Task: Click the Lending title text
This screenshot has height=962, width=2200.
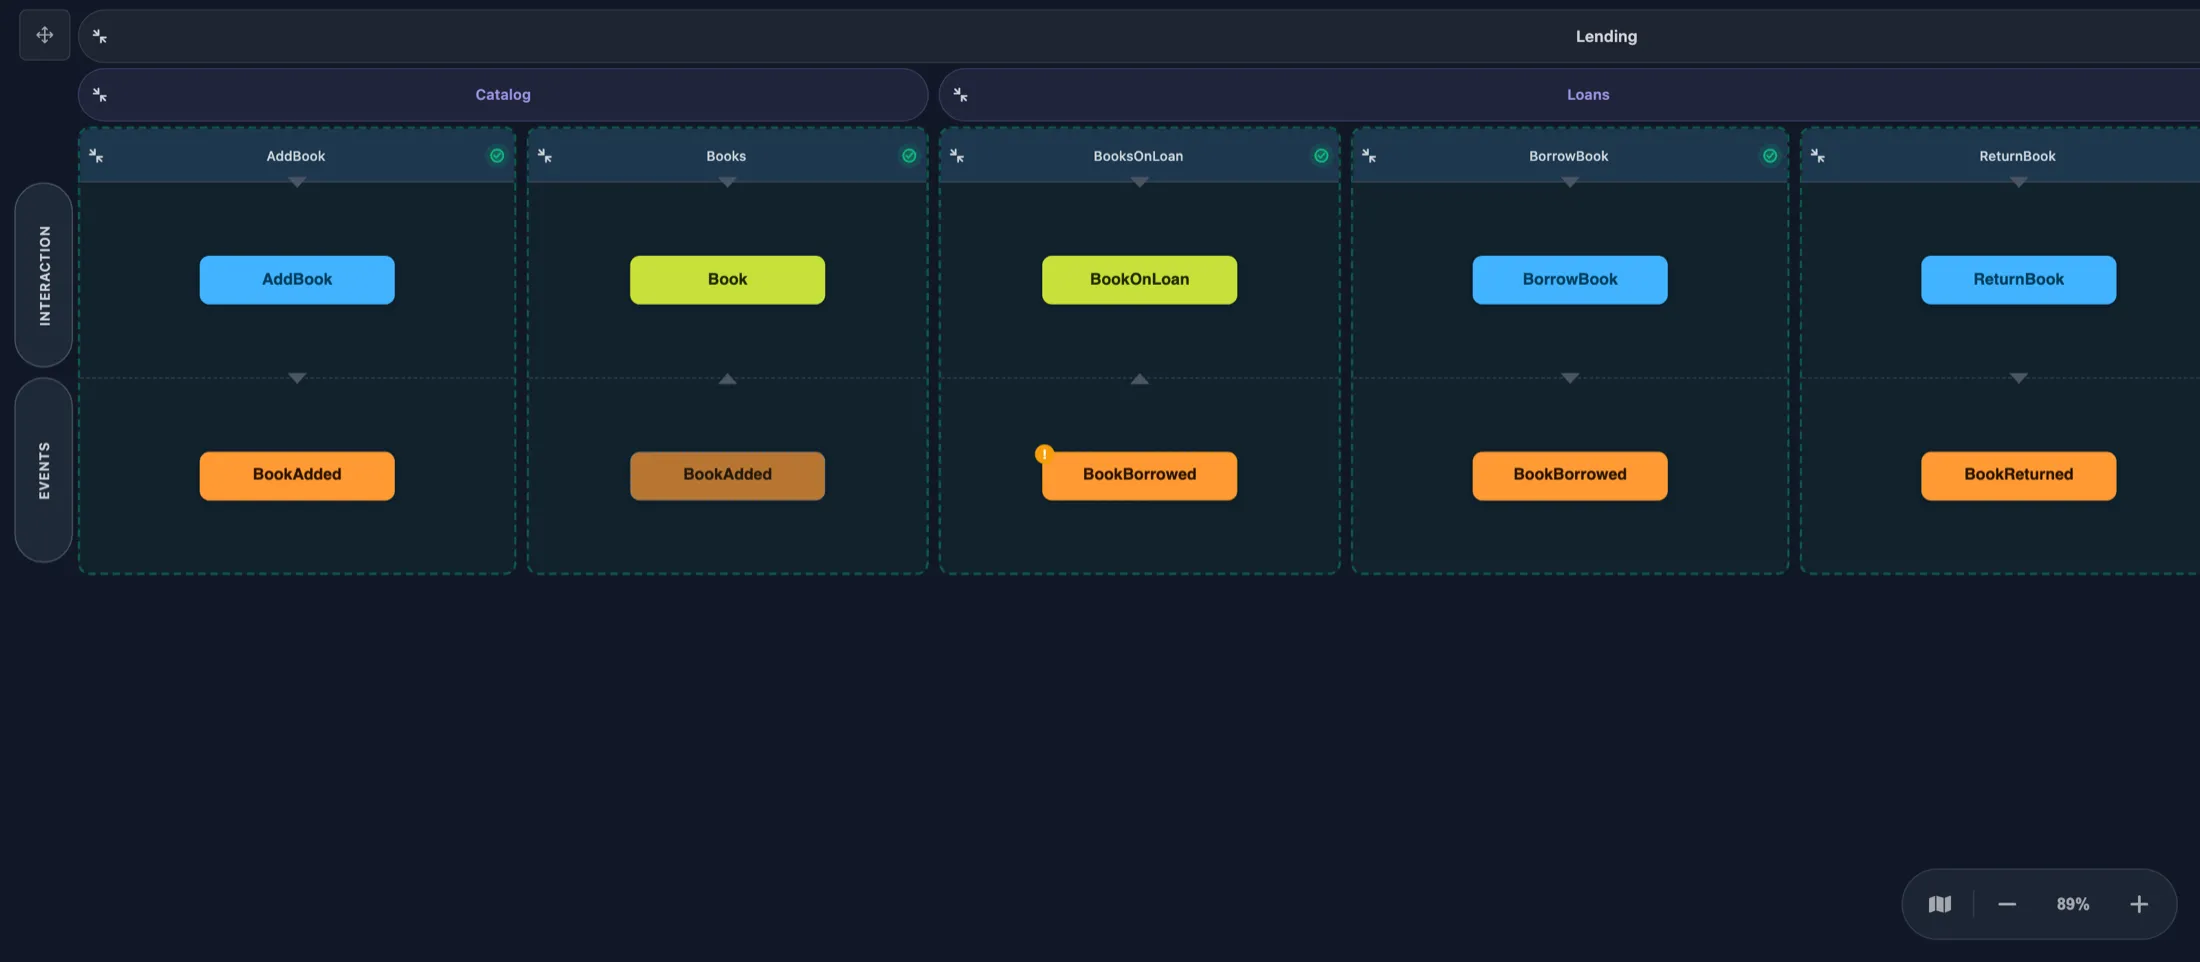Action: point(1606,36)
